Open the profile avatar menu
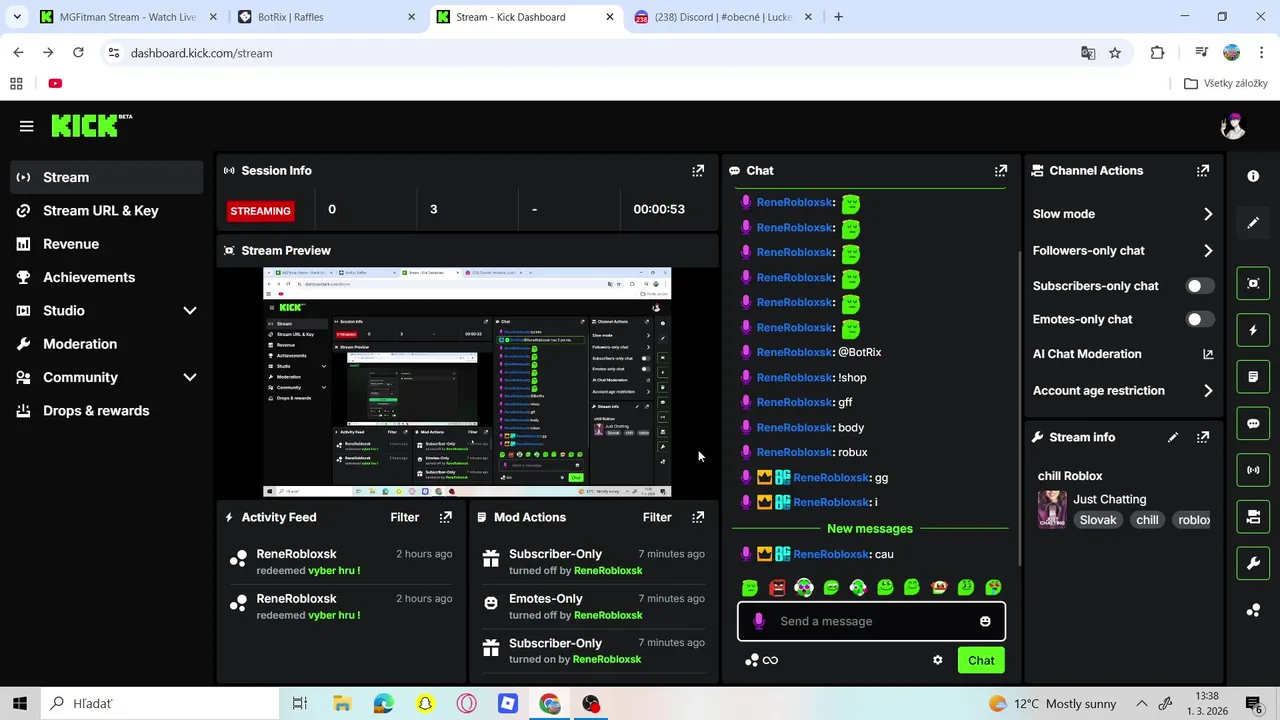 1232,126
